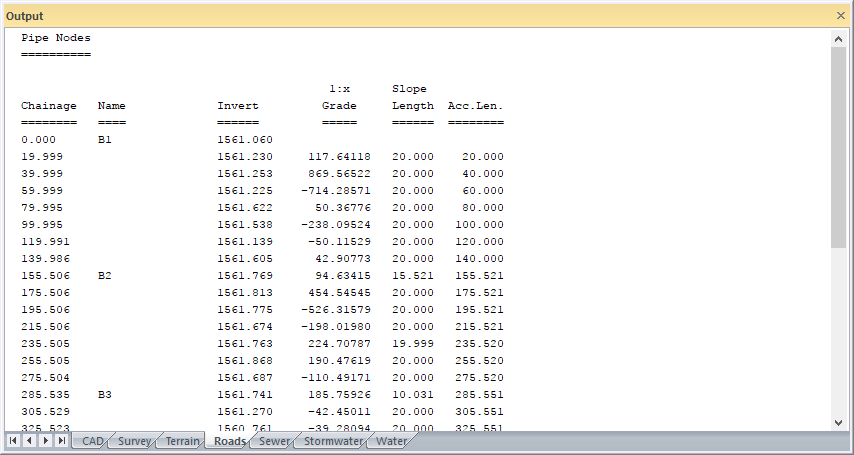Click the B2 node name entry

[105, 275]
